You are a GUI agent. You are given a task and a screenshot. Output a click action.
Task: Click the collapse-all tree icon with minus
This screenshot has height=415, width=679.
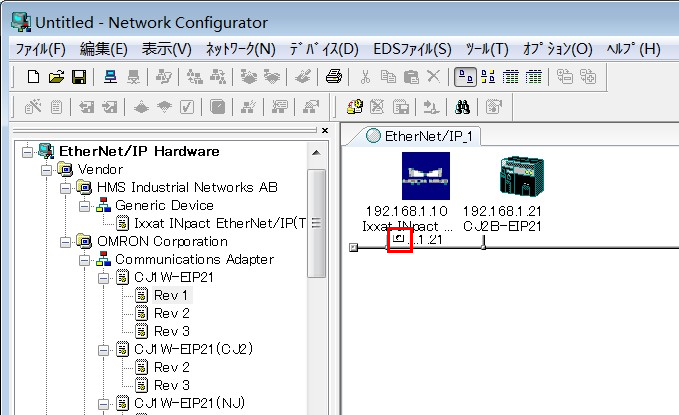coord(565,77)
